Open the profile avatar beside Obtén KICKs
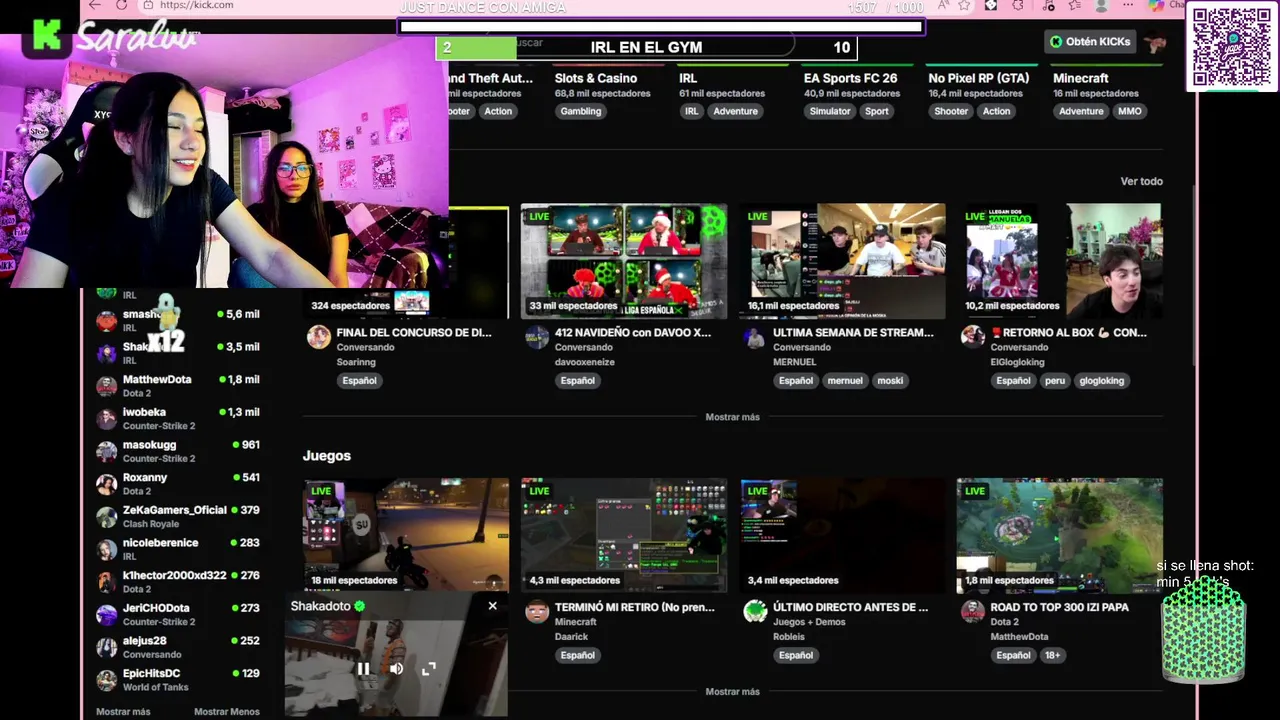 pyautogui.click(x=1155, y=42)
